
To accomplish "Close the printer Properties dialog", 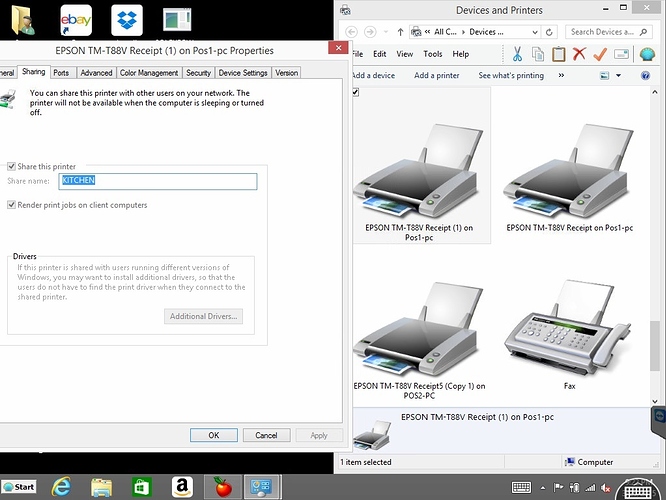I will click(338, 48).
